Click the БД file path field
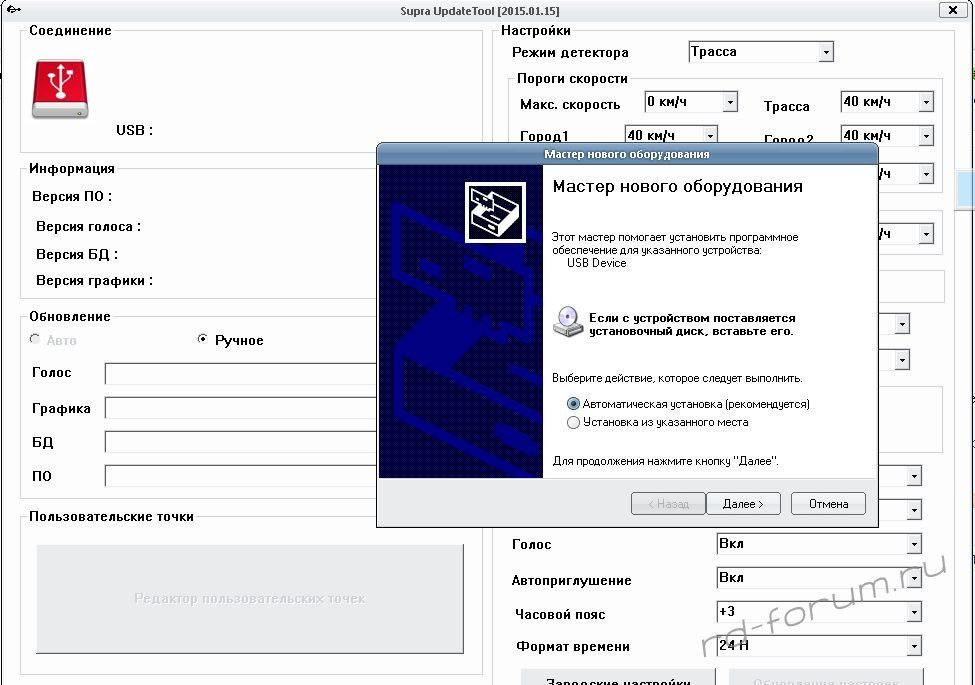 tap(240, 442)
